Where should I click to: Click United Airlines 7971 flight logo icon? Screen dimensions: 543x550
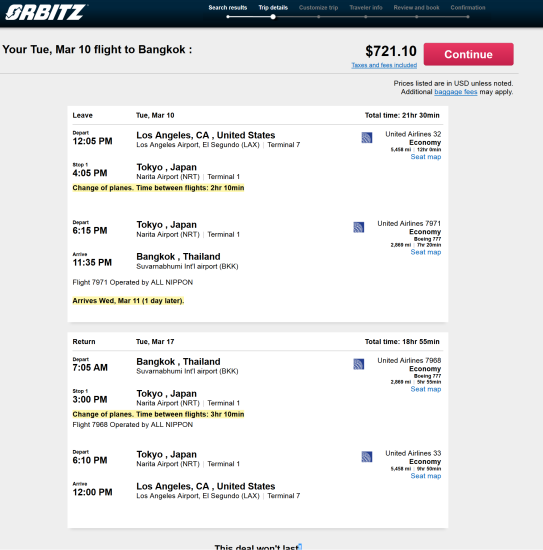[358, 227]
